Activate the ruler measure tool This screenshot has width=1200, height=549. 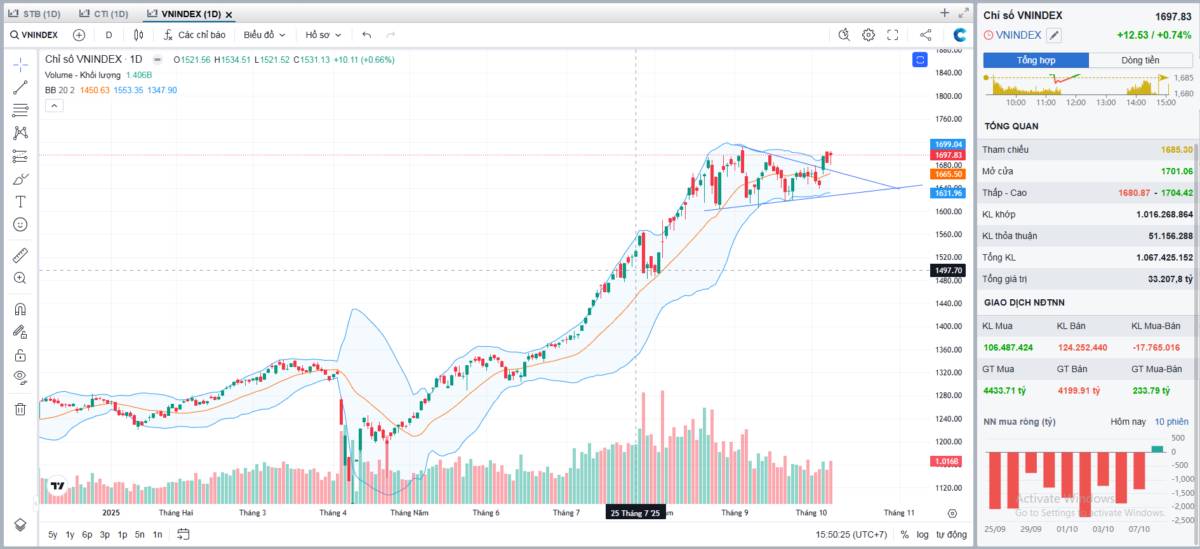pos(20,254)
